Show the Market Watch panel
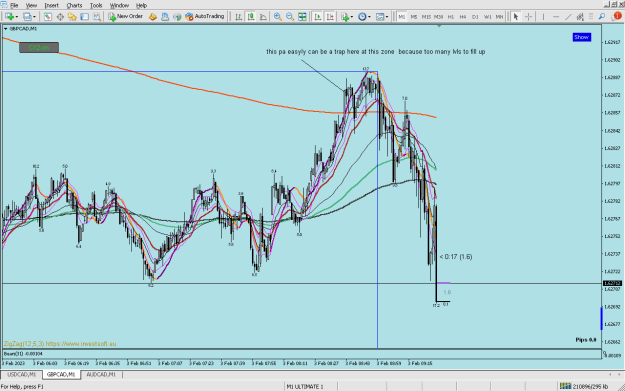Viewport: 625px width, 391px height. pos(47,17)
